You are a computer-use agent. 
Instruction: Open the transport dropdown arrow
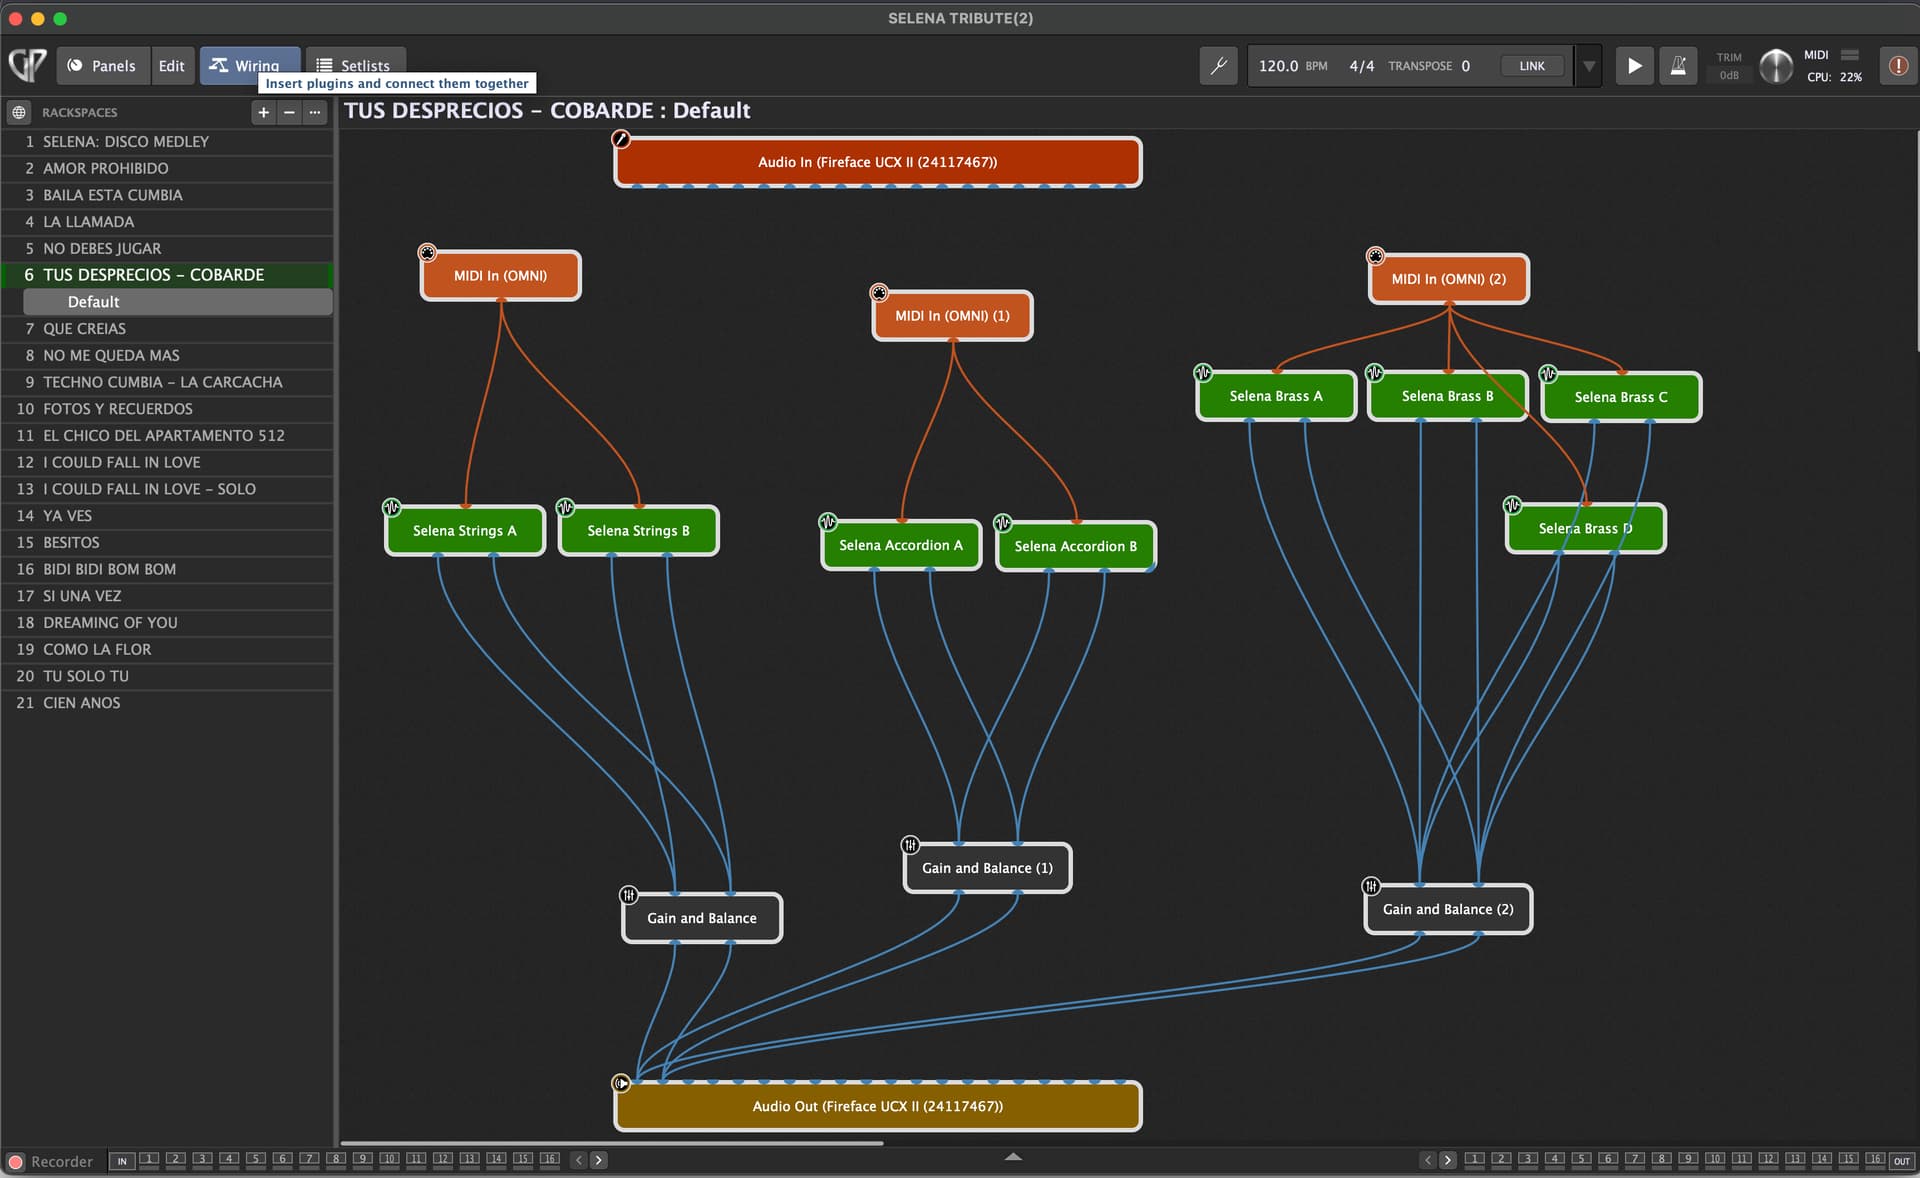[x=1589, y=66]
